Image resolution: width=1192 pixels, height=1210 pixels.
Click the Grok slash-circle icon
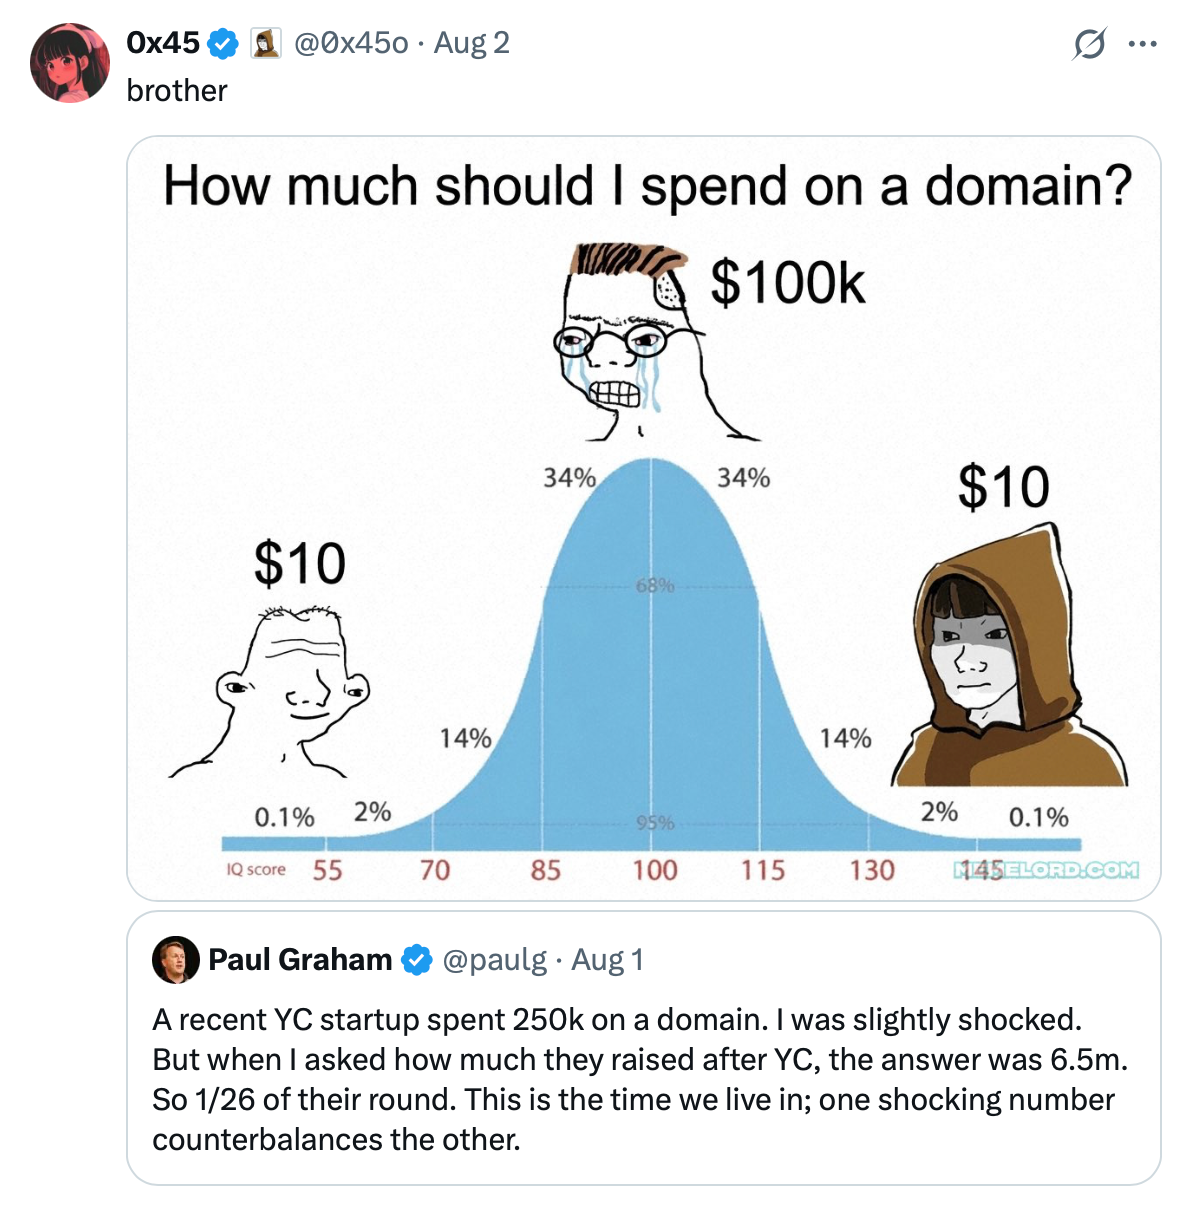click(x=1088, y=44)
